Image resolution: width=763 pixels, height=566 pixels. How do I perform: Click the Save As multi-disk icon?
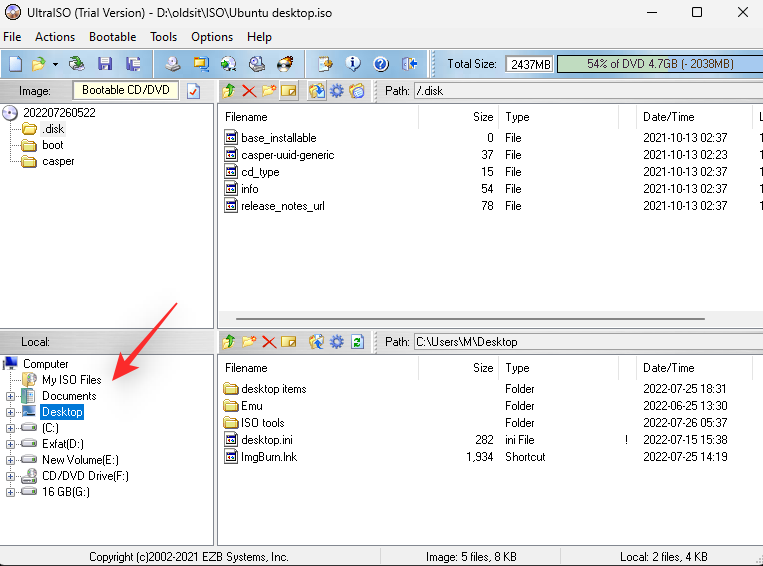click(132, 64)
